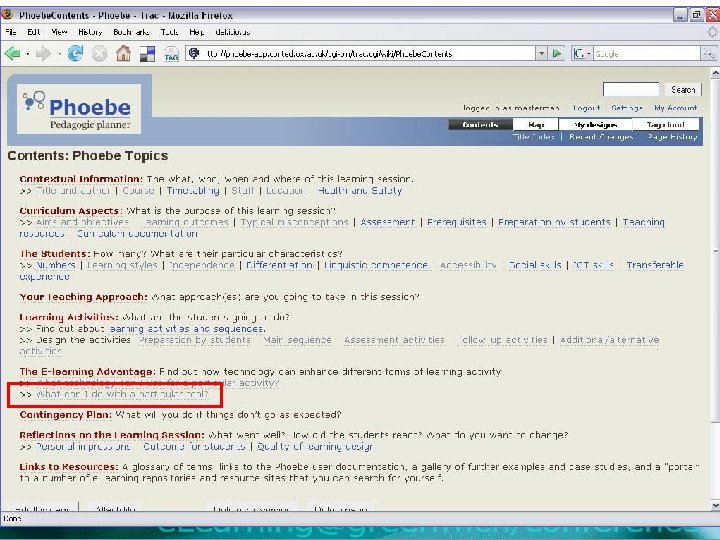
Task: Click the scrollbar up arrow
Action: [715, 73]
